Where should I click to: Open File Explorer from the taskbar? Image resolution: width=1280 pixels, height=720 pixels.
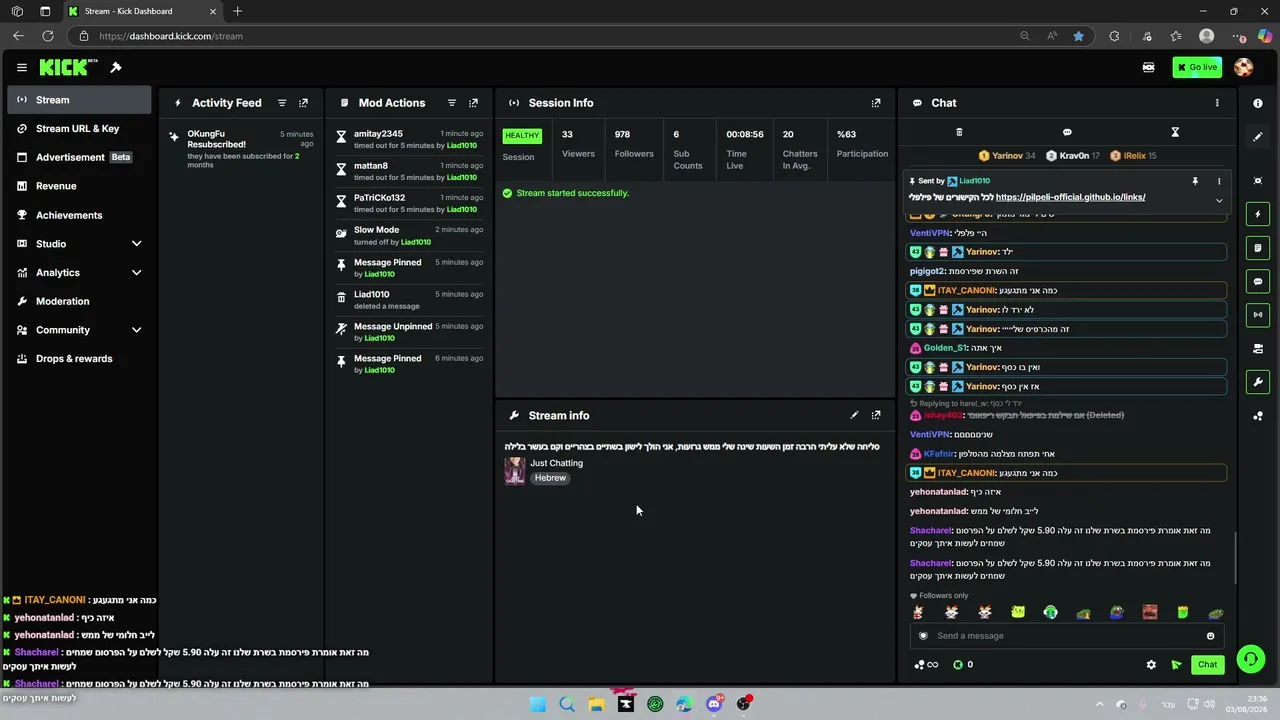click(x=596, y=705)
